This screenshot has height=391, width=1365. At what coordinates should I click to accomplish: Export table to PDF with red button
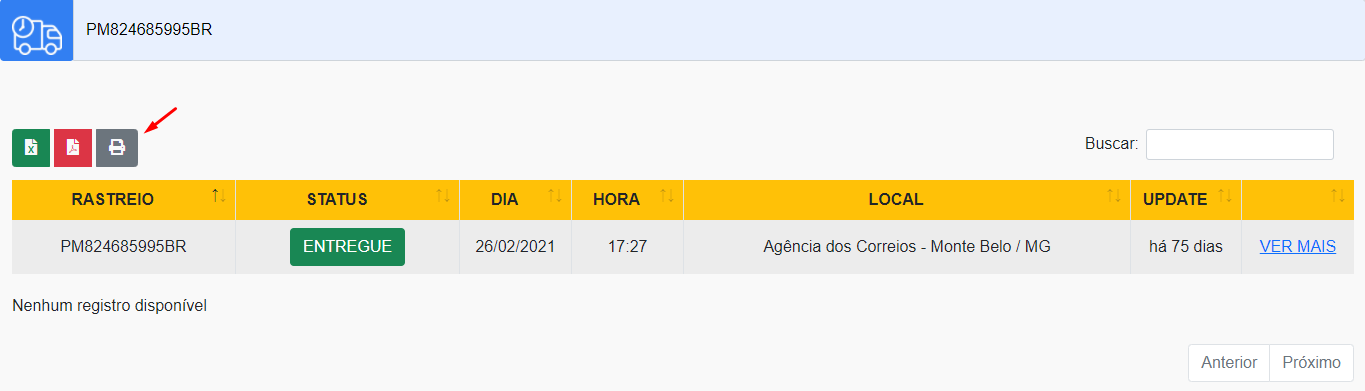(73, 148)
